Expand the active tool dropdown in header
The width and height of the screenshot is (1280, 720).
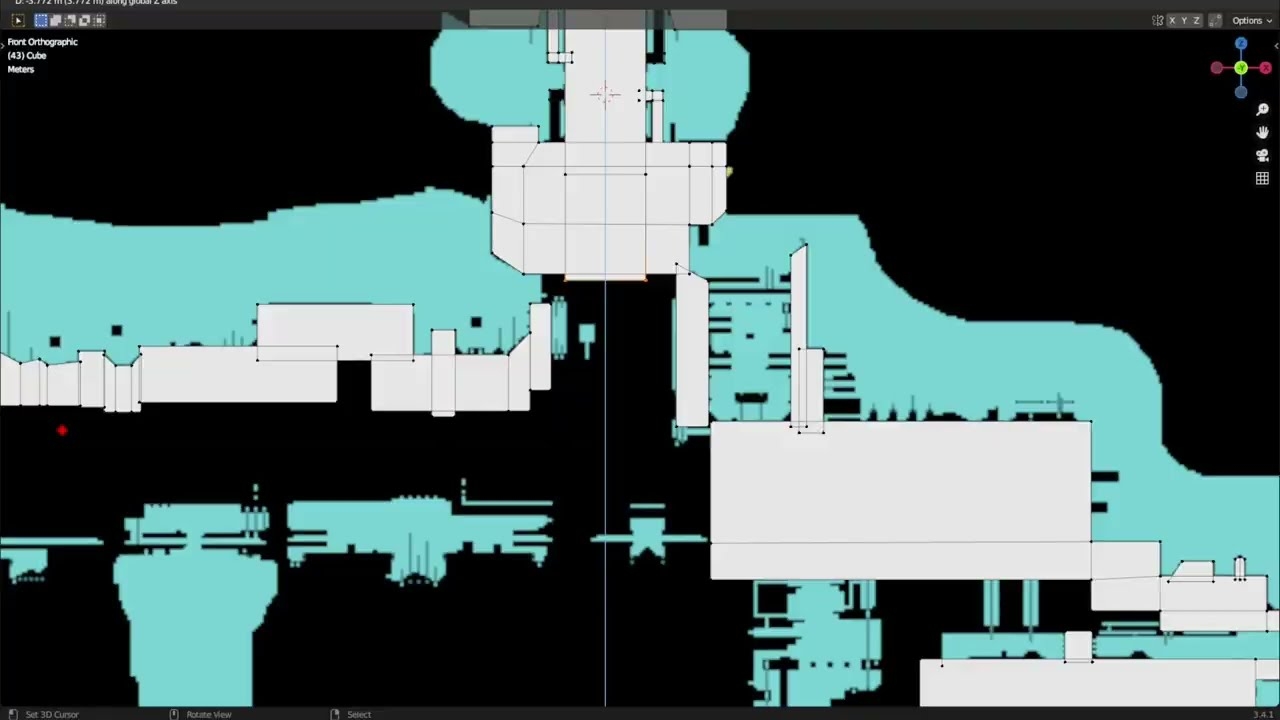coord(18,20)
